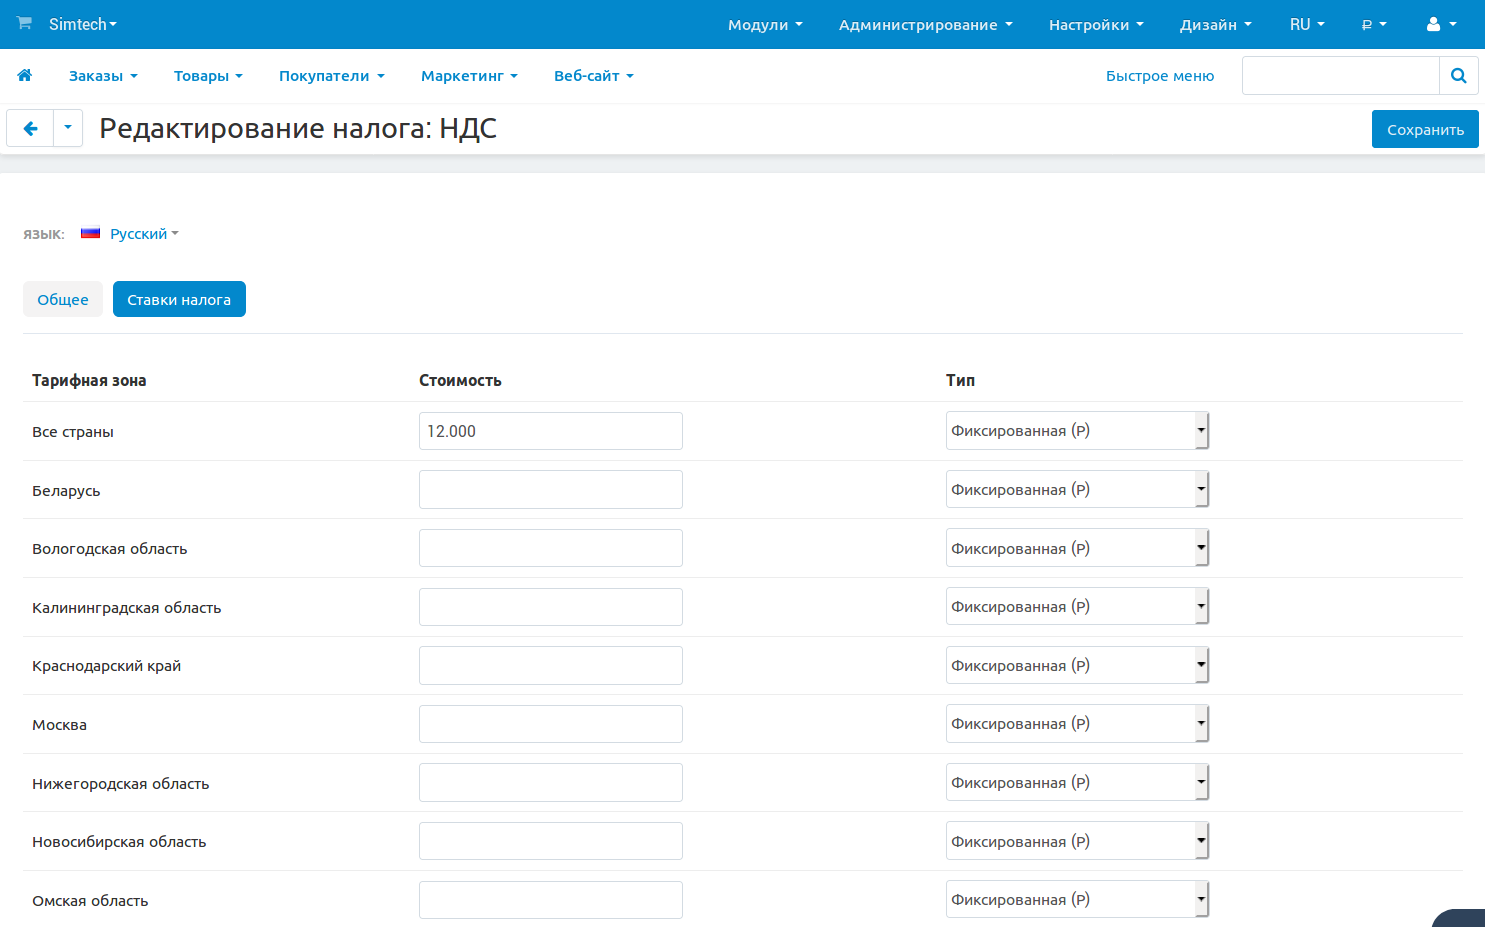Viewport: 1485px width, 927px height.
Task: Expand the Русский language dropdown
Action: [144, 234]
